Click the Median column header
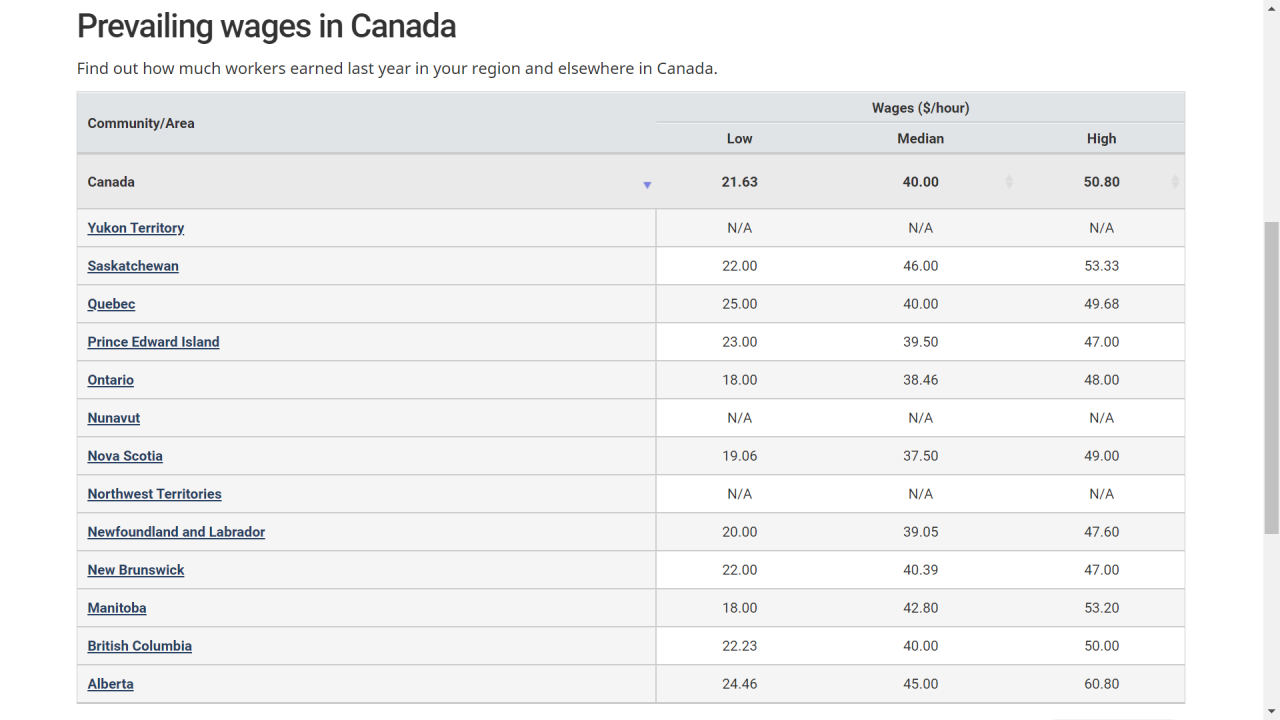 920,139
